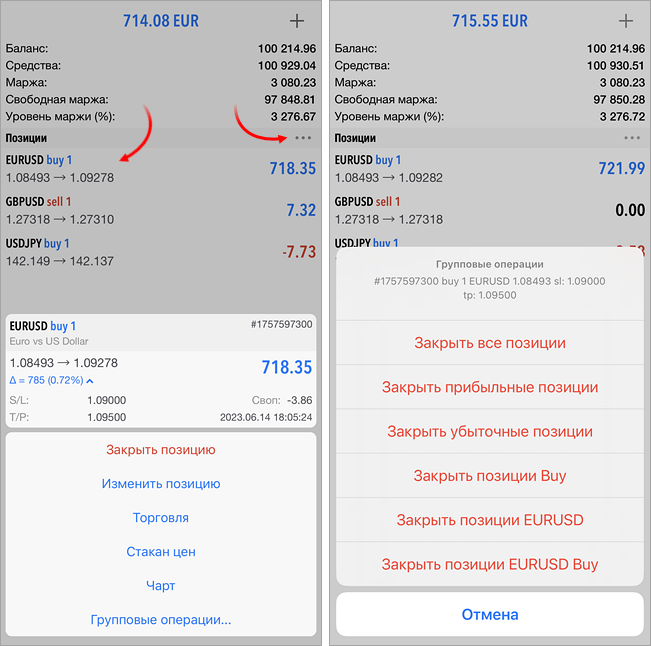Open Торговля from the position menu
Screen dimensions: 651x646
[x=161, y=518]
